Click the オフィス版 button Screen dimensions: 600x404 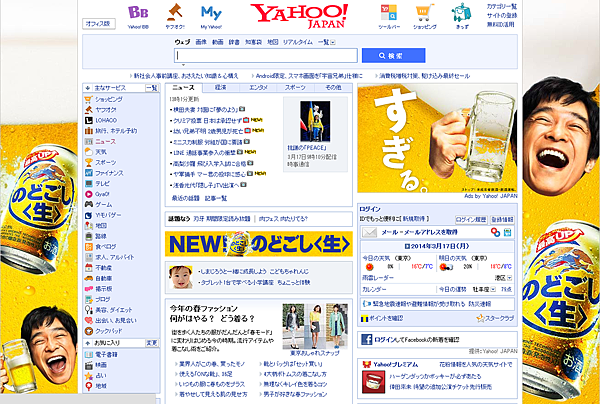pyautogui.click(x=98, y=24)
